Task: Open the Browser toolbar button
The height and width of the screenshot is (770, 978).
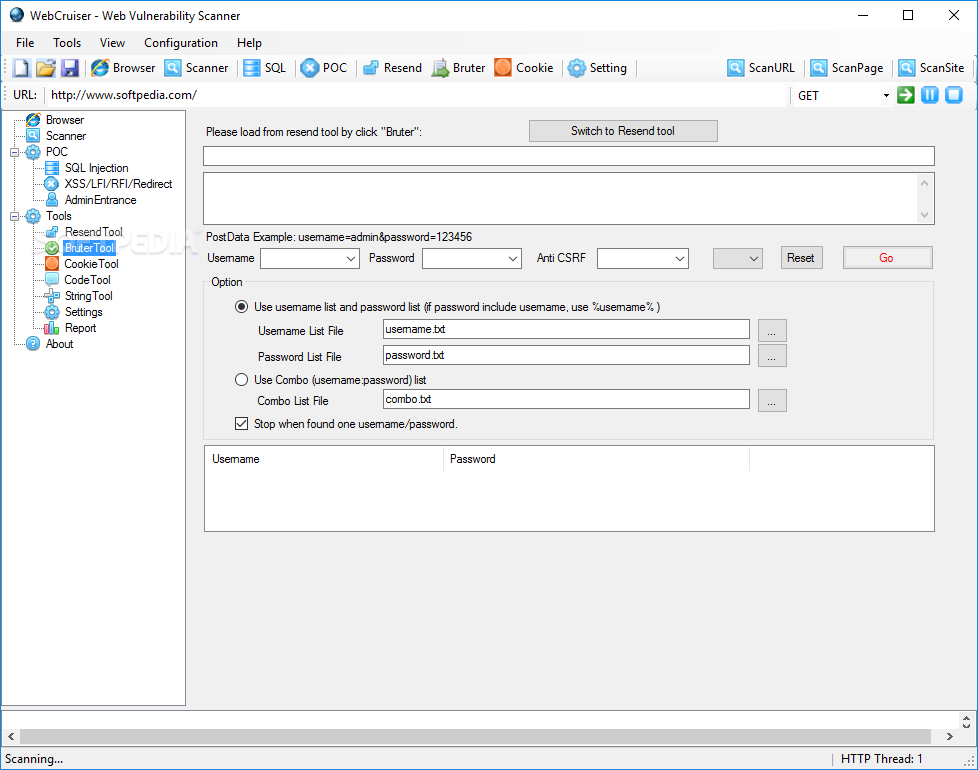Action: (x=123, y=68)
